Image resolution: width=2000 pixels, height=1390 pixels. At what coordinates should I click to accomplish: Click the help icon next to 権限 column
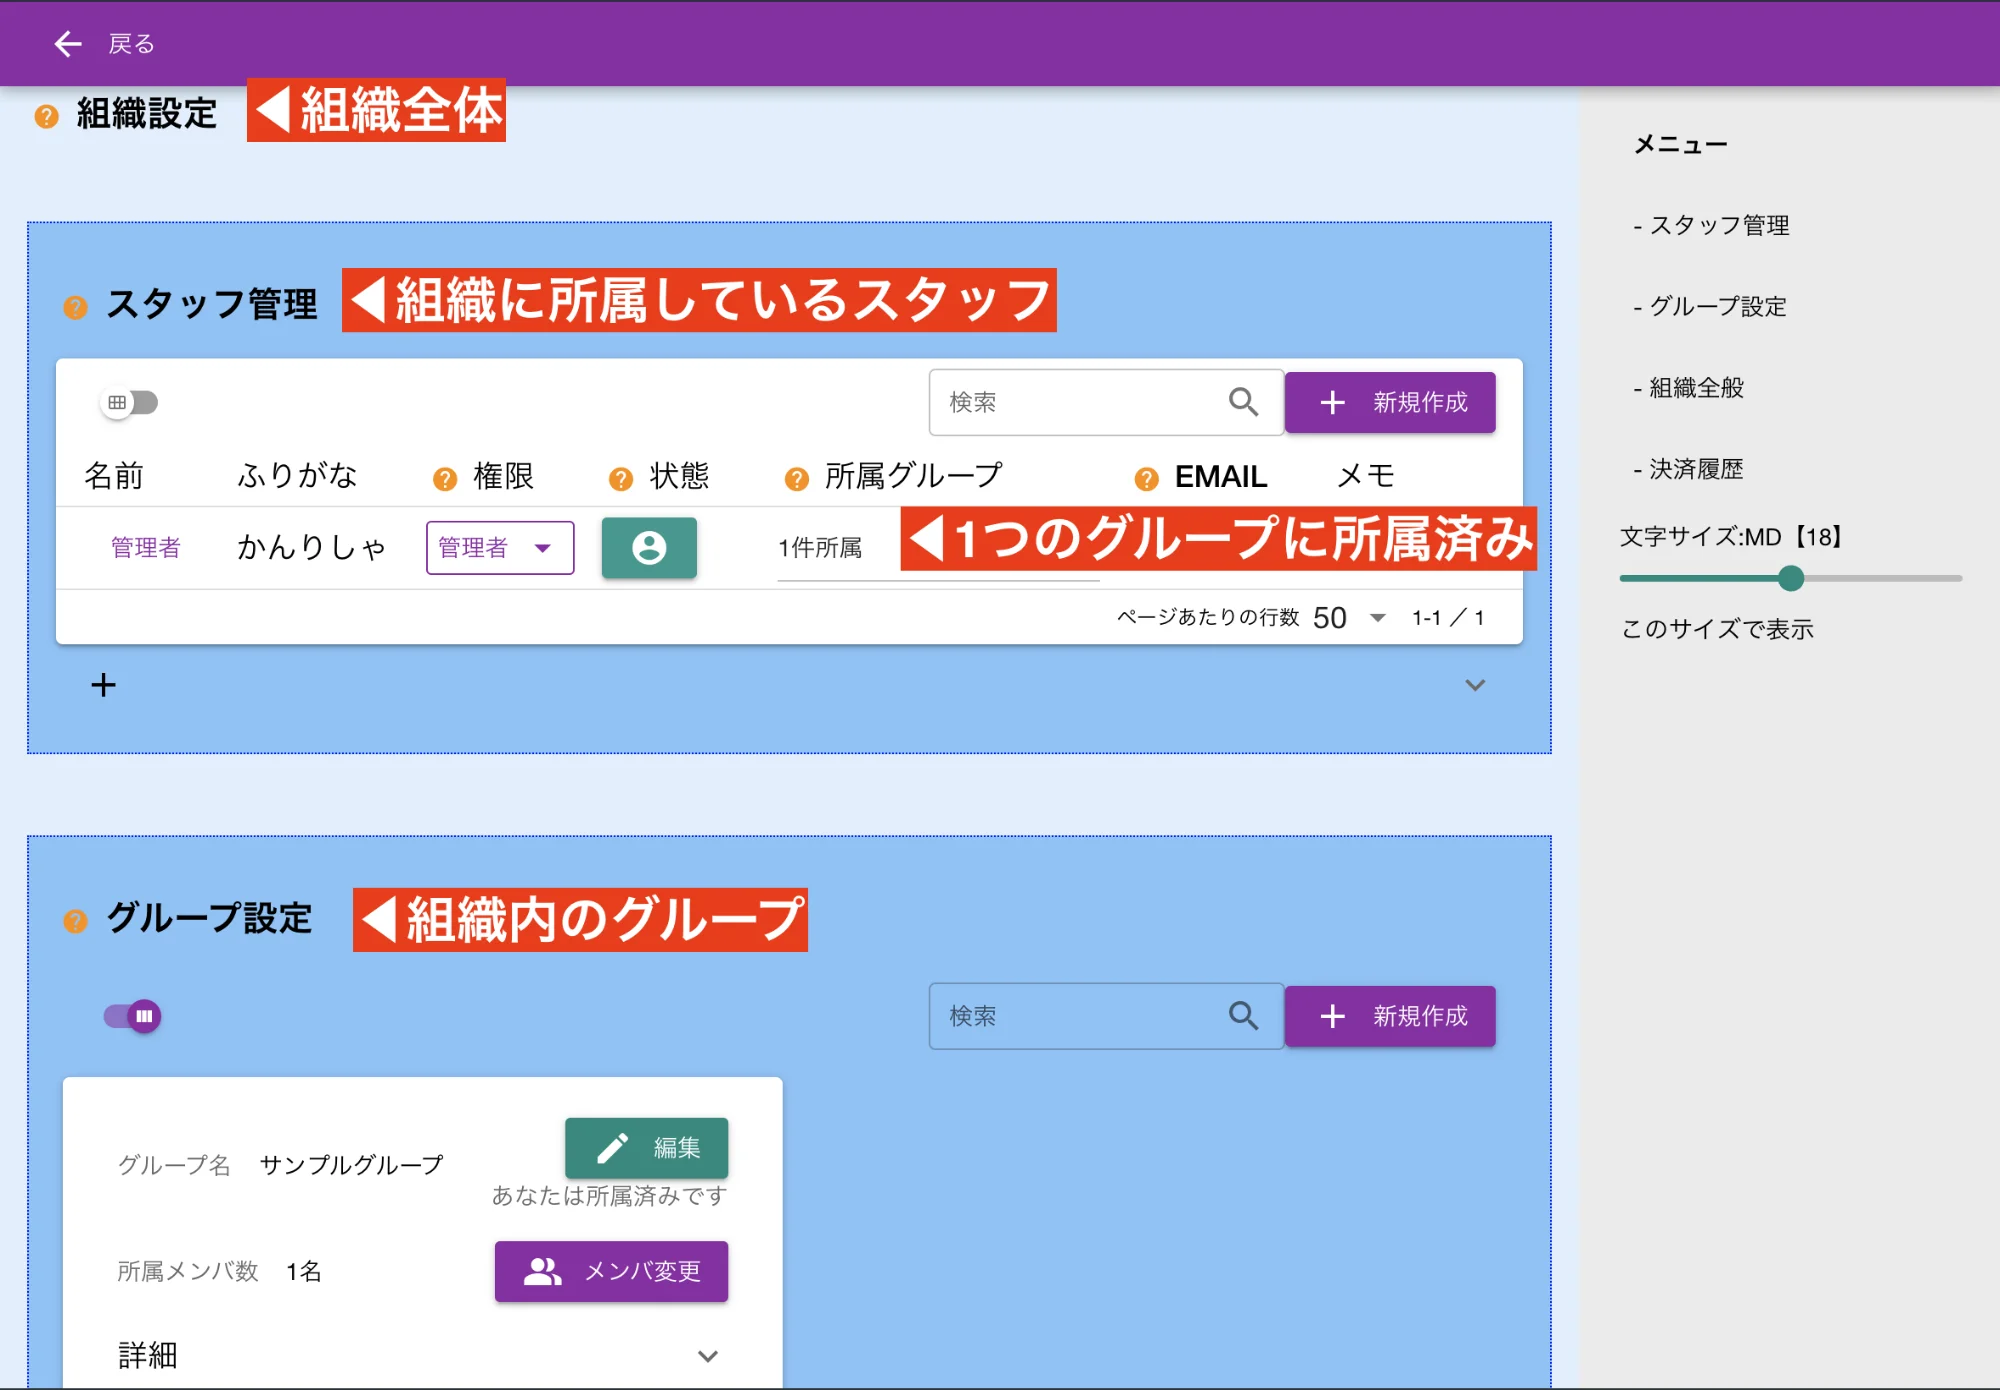pyautogui.click(x=442, y=477)
